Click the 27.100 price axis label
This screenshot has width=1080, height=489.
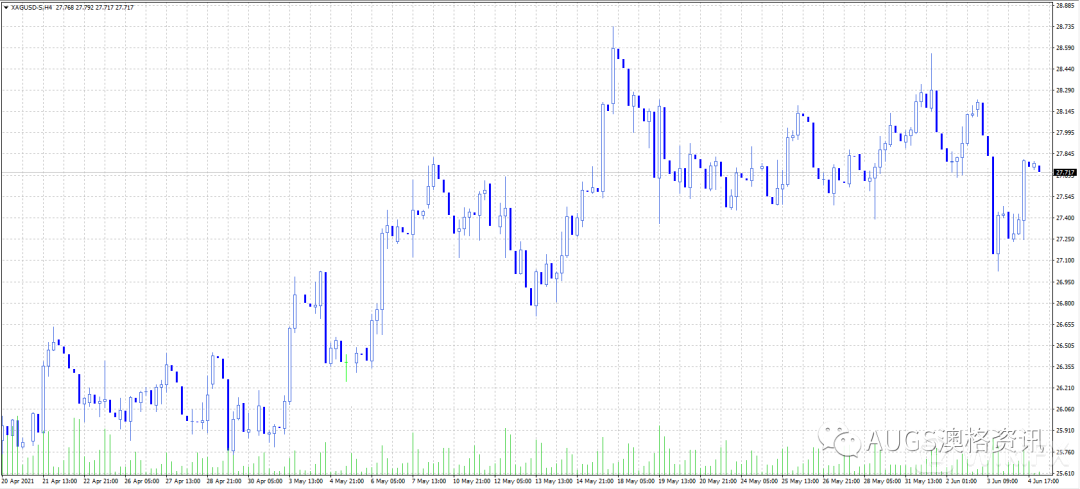click(1064, 260)
